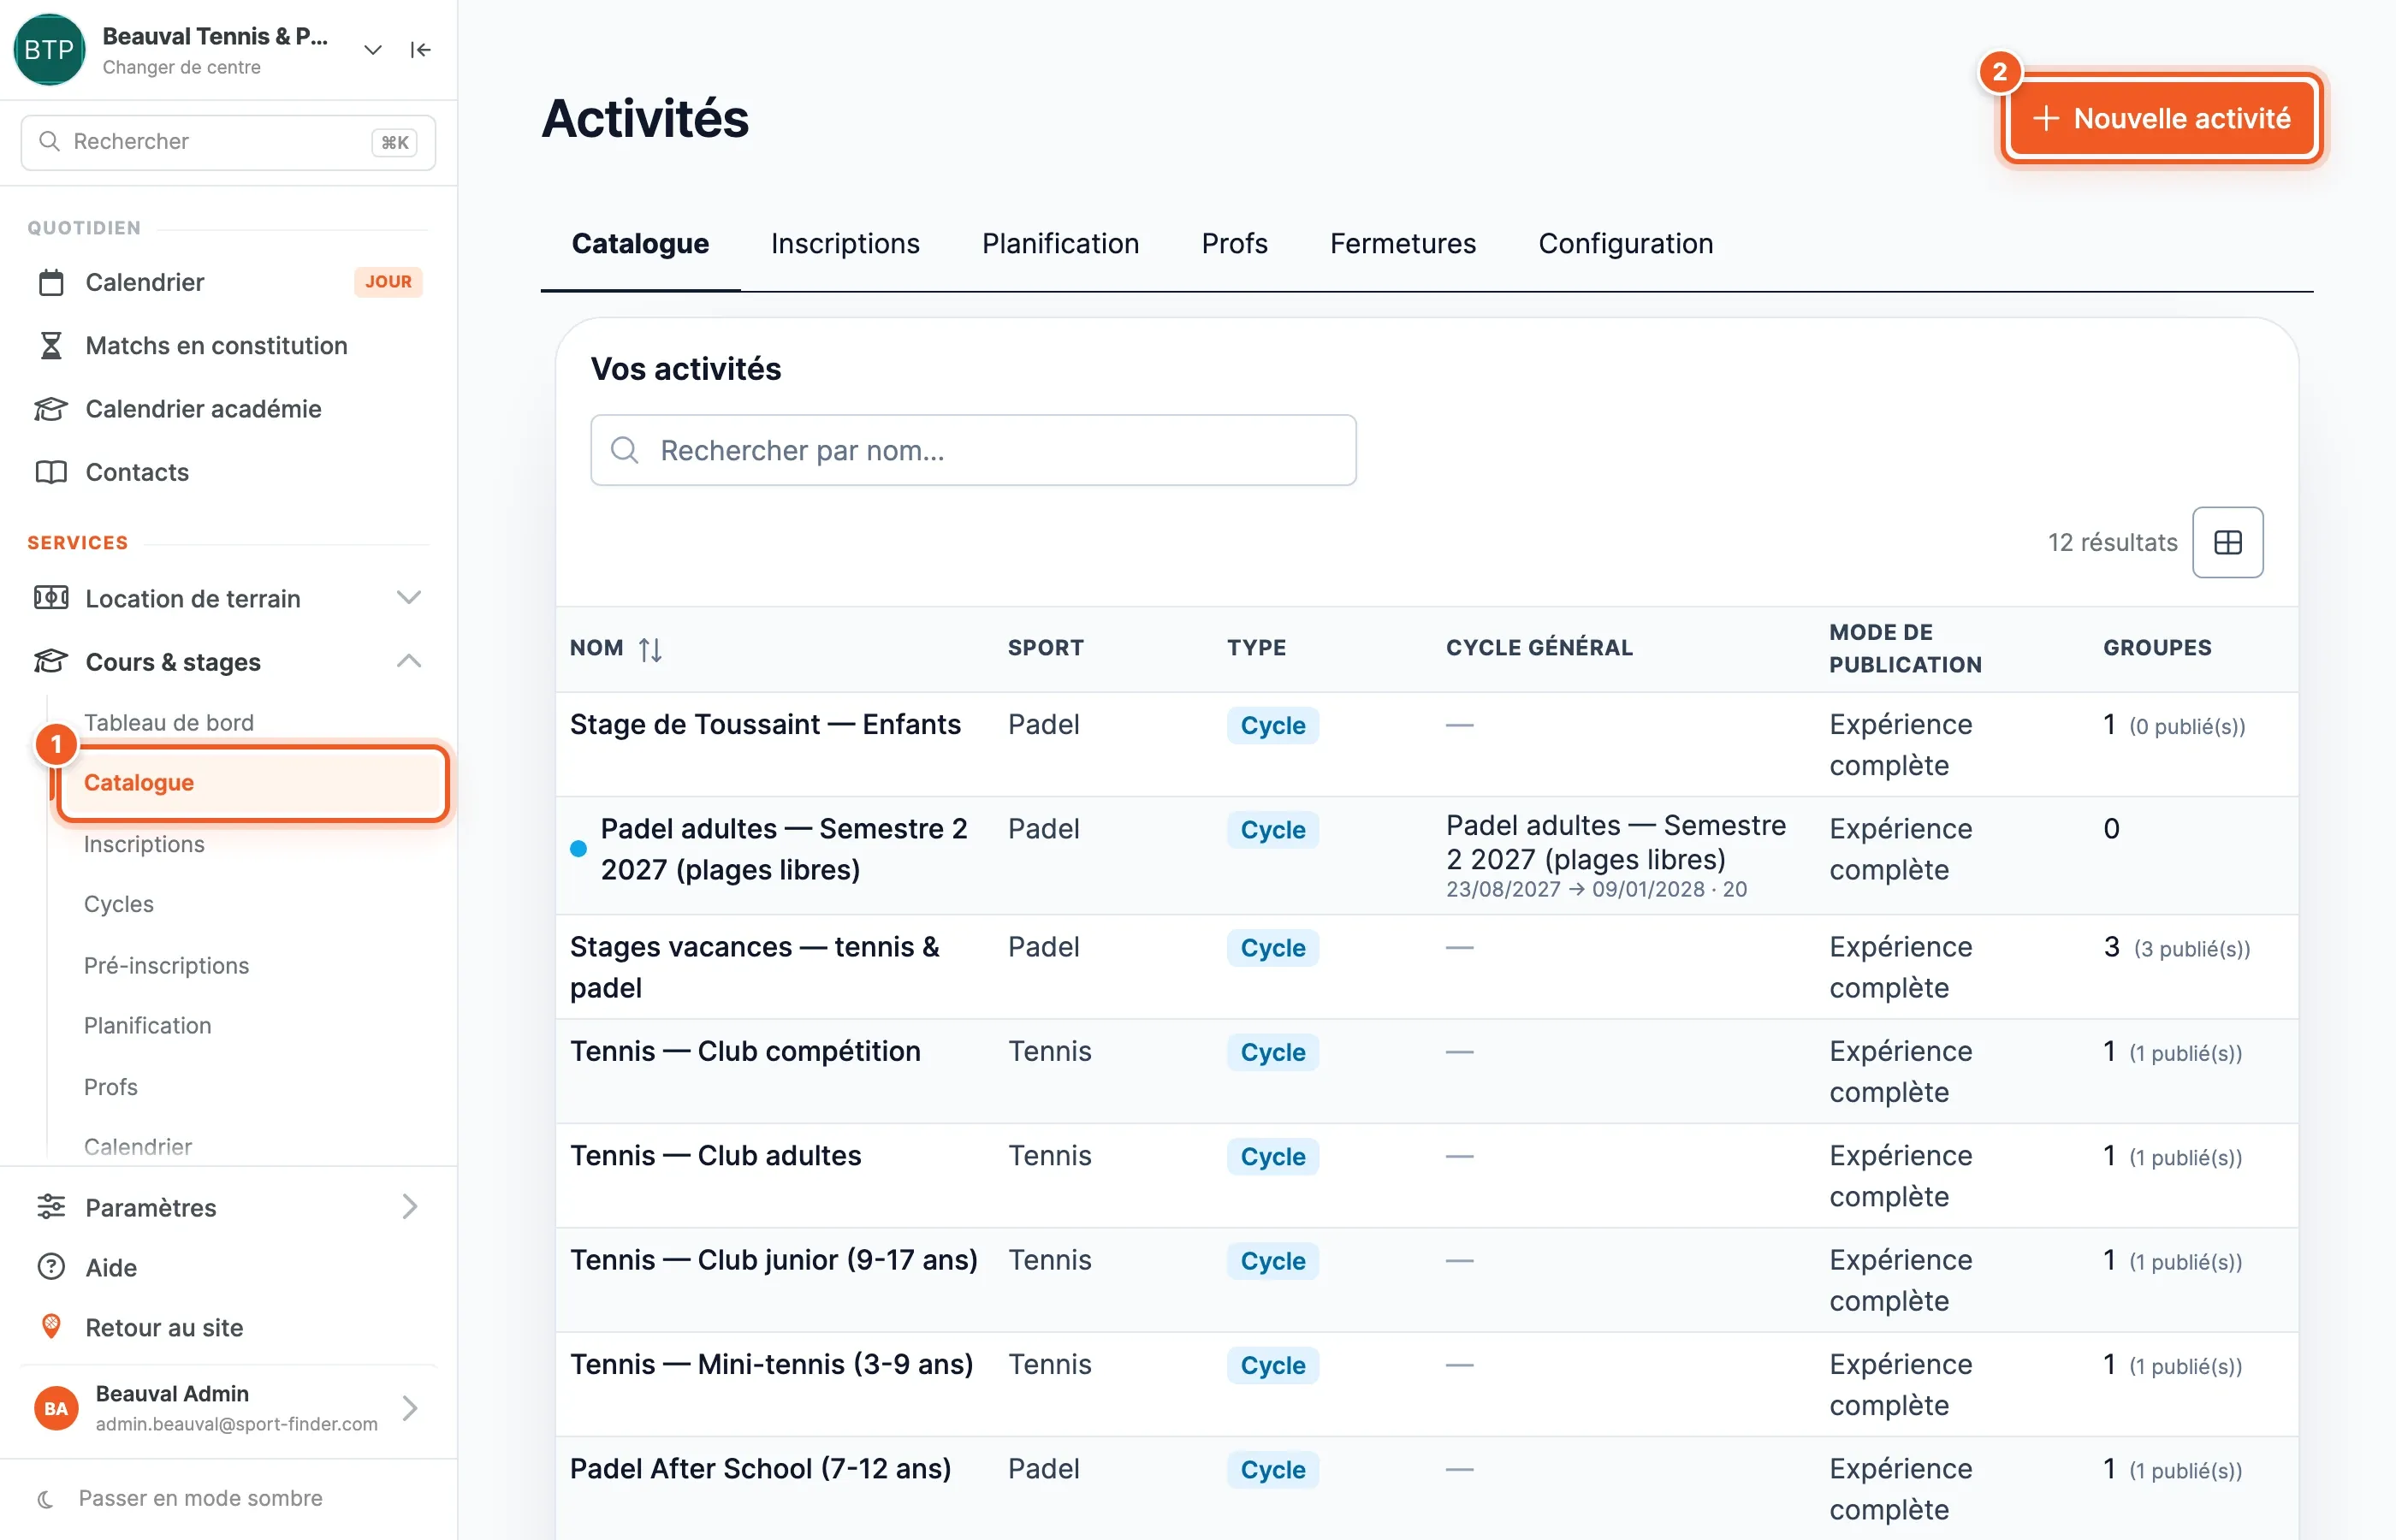
Task: Open Tableau de bord submenu item
Action: (x=169, y=722)
